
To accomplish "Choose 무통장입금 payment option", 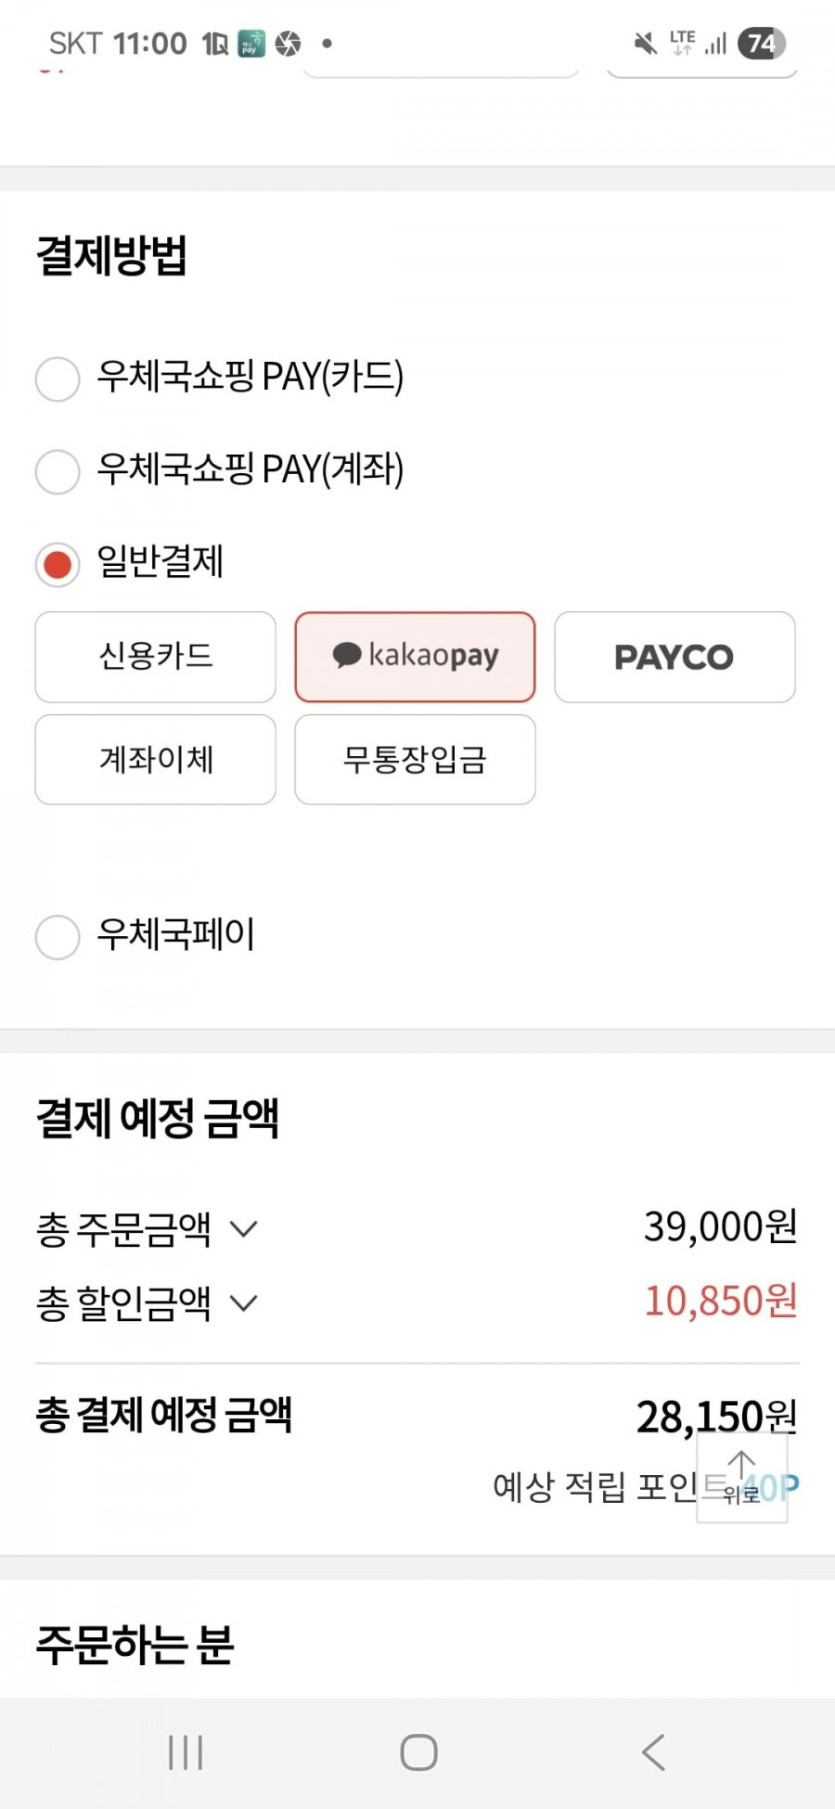I will point(415,759).
